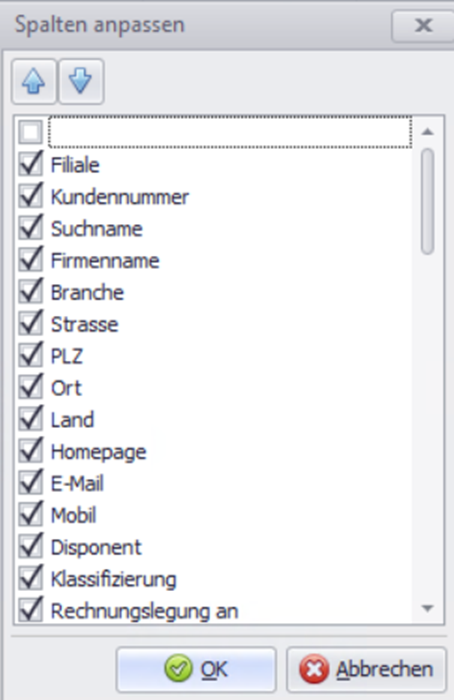Select the Strasse list entry
This screenshot has height=700, width=454.
click(84, 324)
